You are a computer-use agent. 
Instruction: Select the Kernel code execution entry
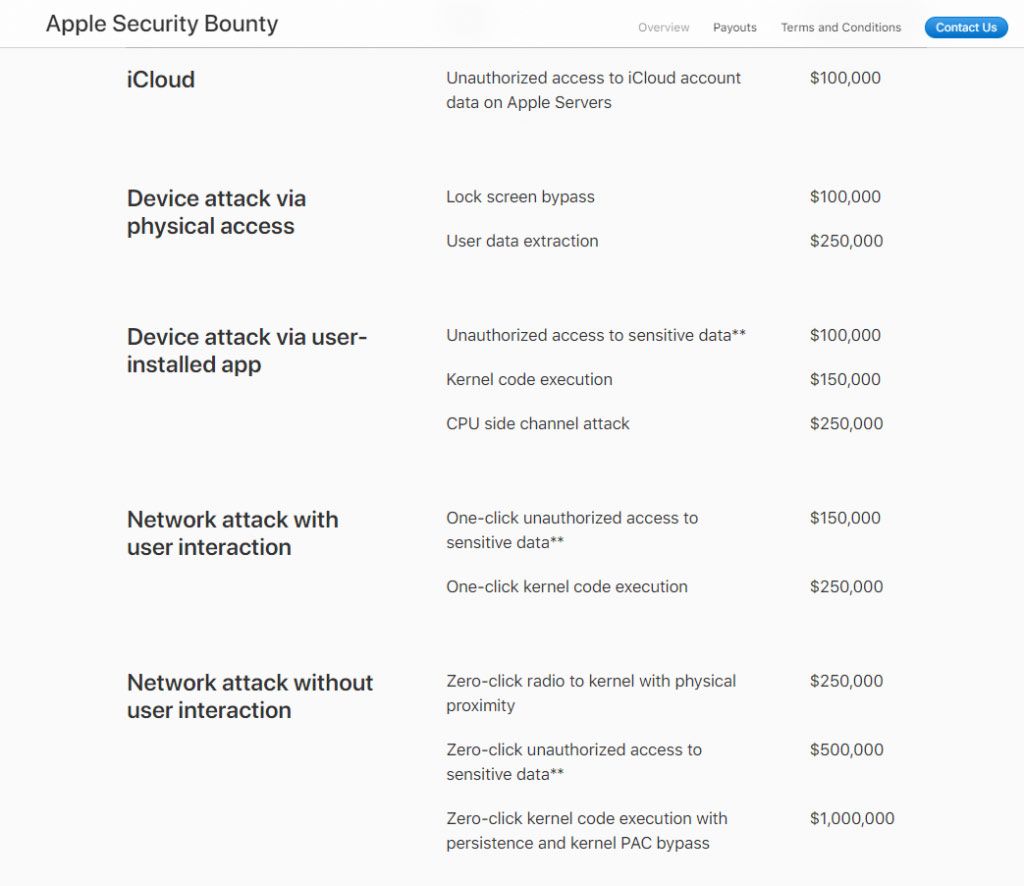[x=529, y=380]
